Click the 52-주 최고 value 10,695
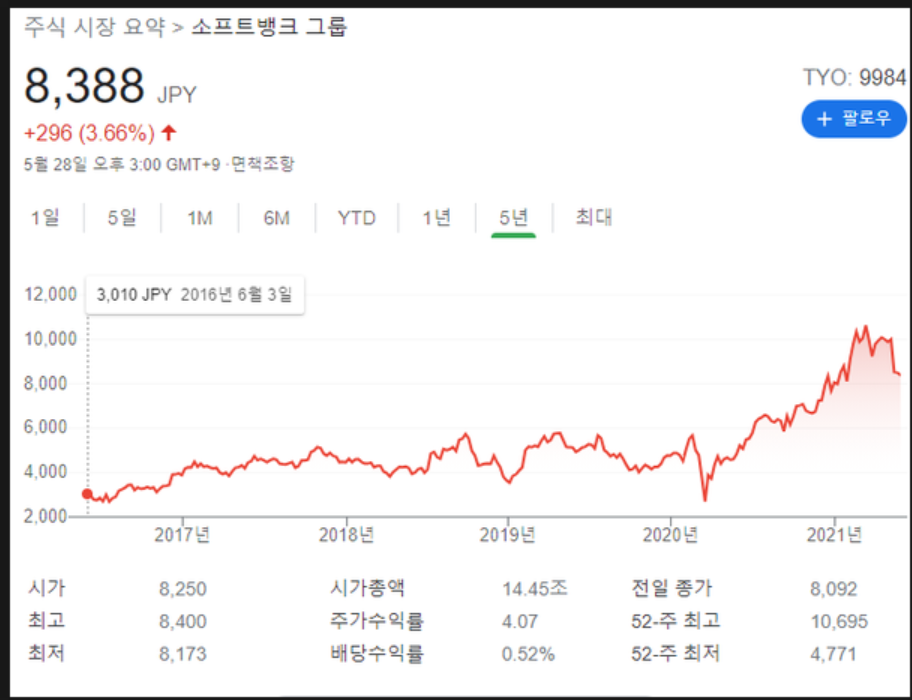 (x=839, y=622)
